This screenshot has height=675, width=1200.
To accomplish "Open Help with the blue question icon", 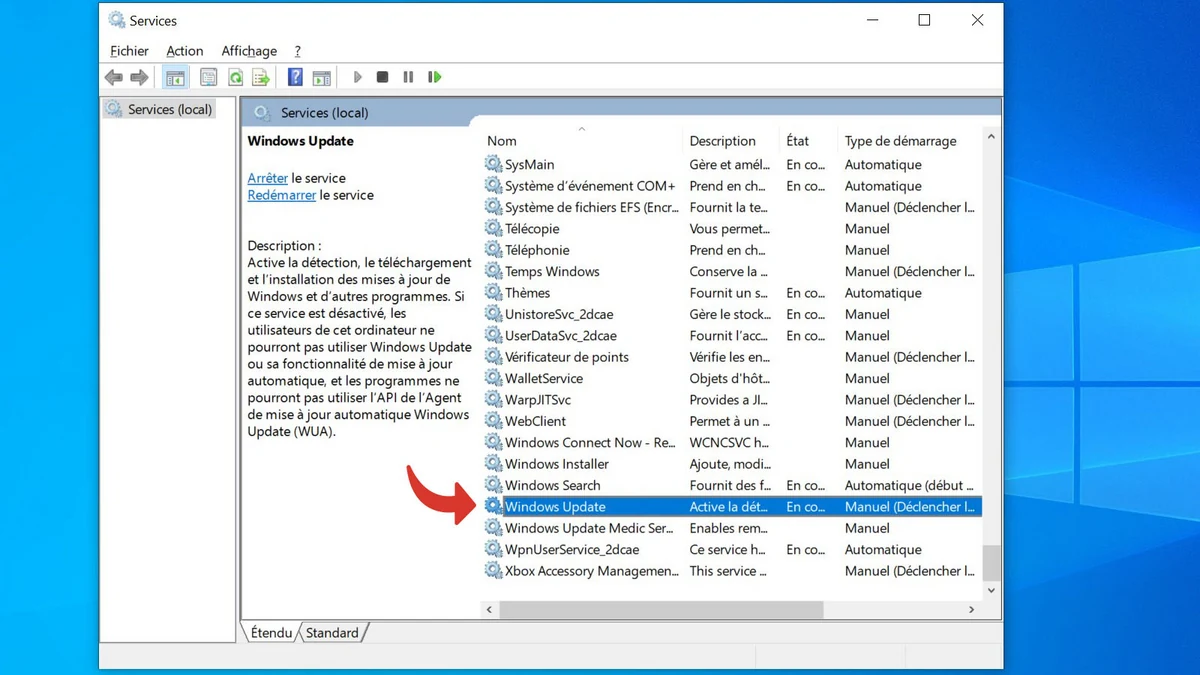I will 295,77.
